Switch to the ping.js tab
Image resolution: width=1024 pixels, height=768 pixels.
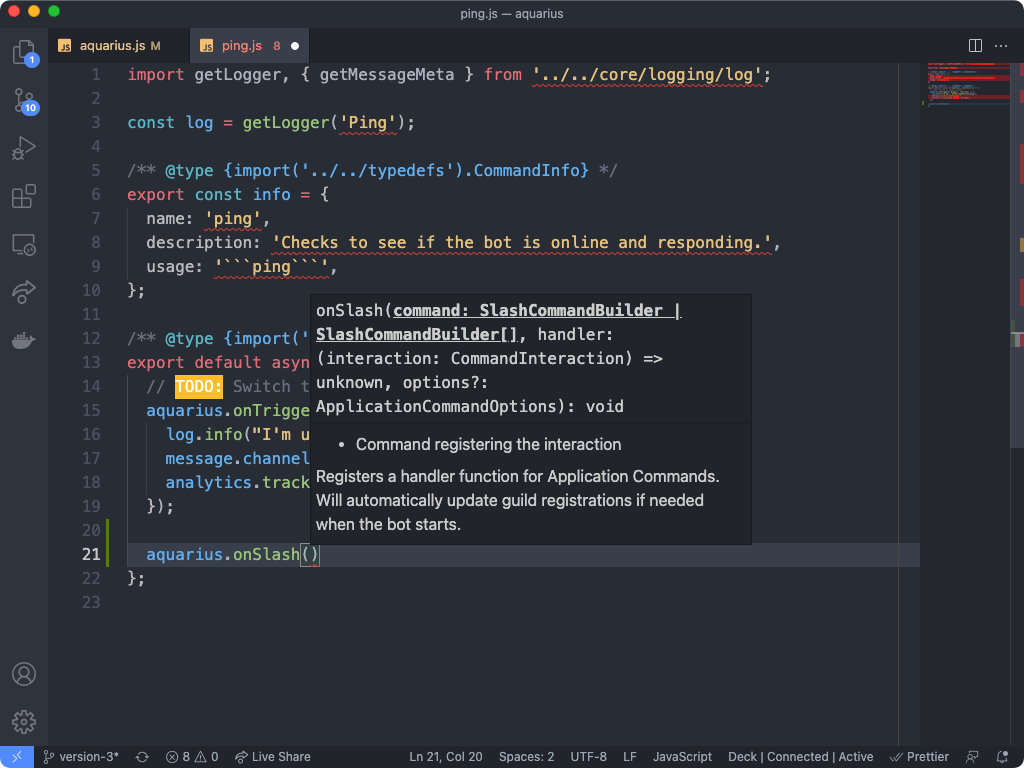click(x=240, y=45)
